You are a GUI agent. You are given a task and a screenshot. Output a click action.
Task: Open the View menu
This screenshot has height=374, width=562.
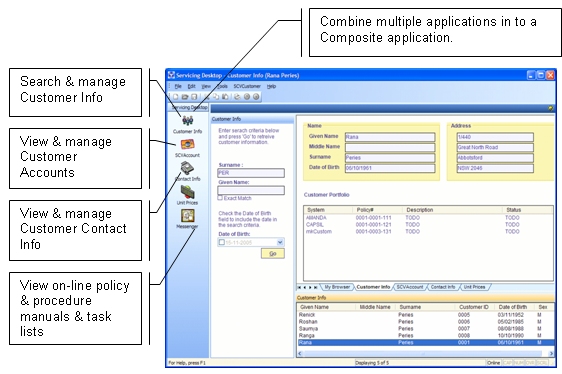tap(206, 86)
